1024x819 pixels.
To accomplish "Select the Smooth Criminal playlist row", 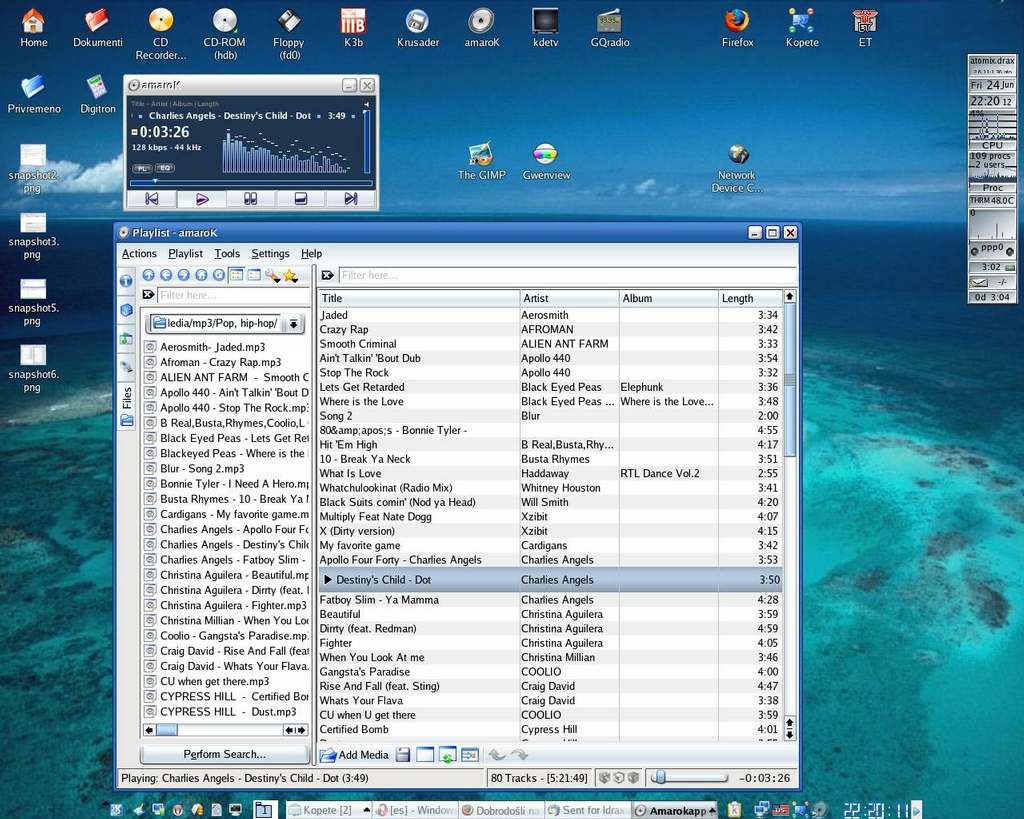I will pyautogui.click(x=550, y=344).
